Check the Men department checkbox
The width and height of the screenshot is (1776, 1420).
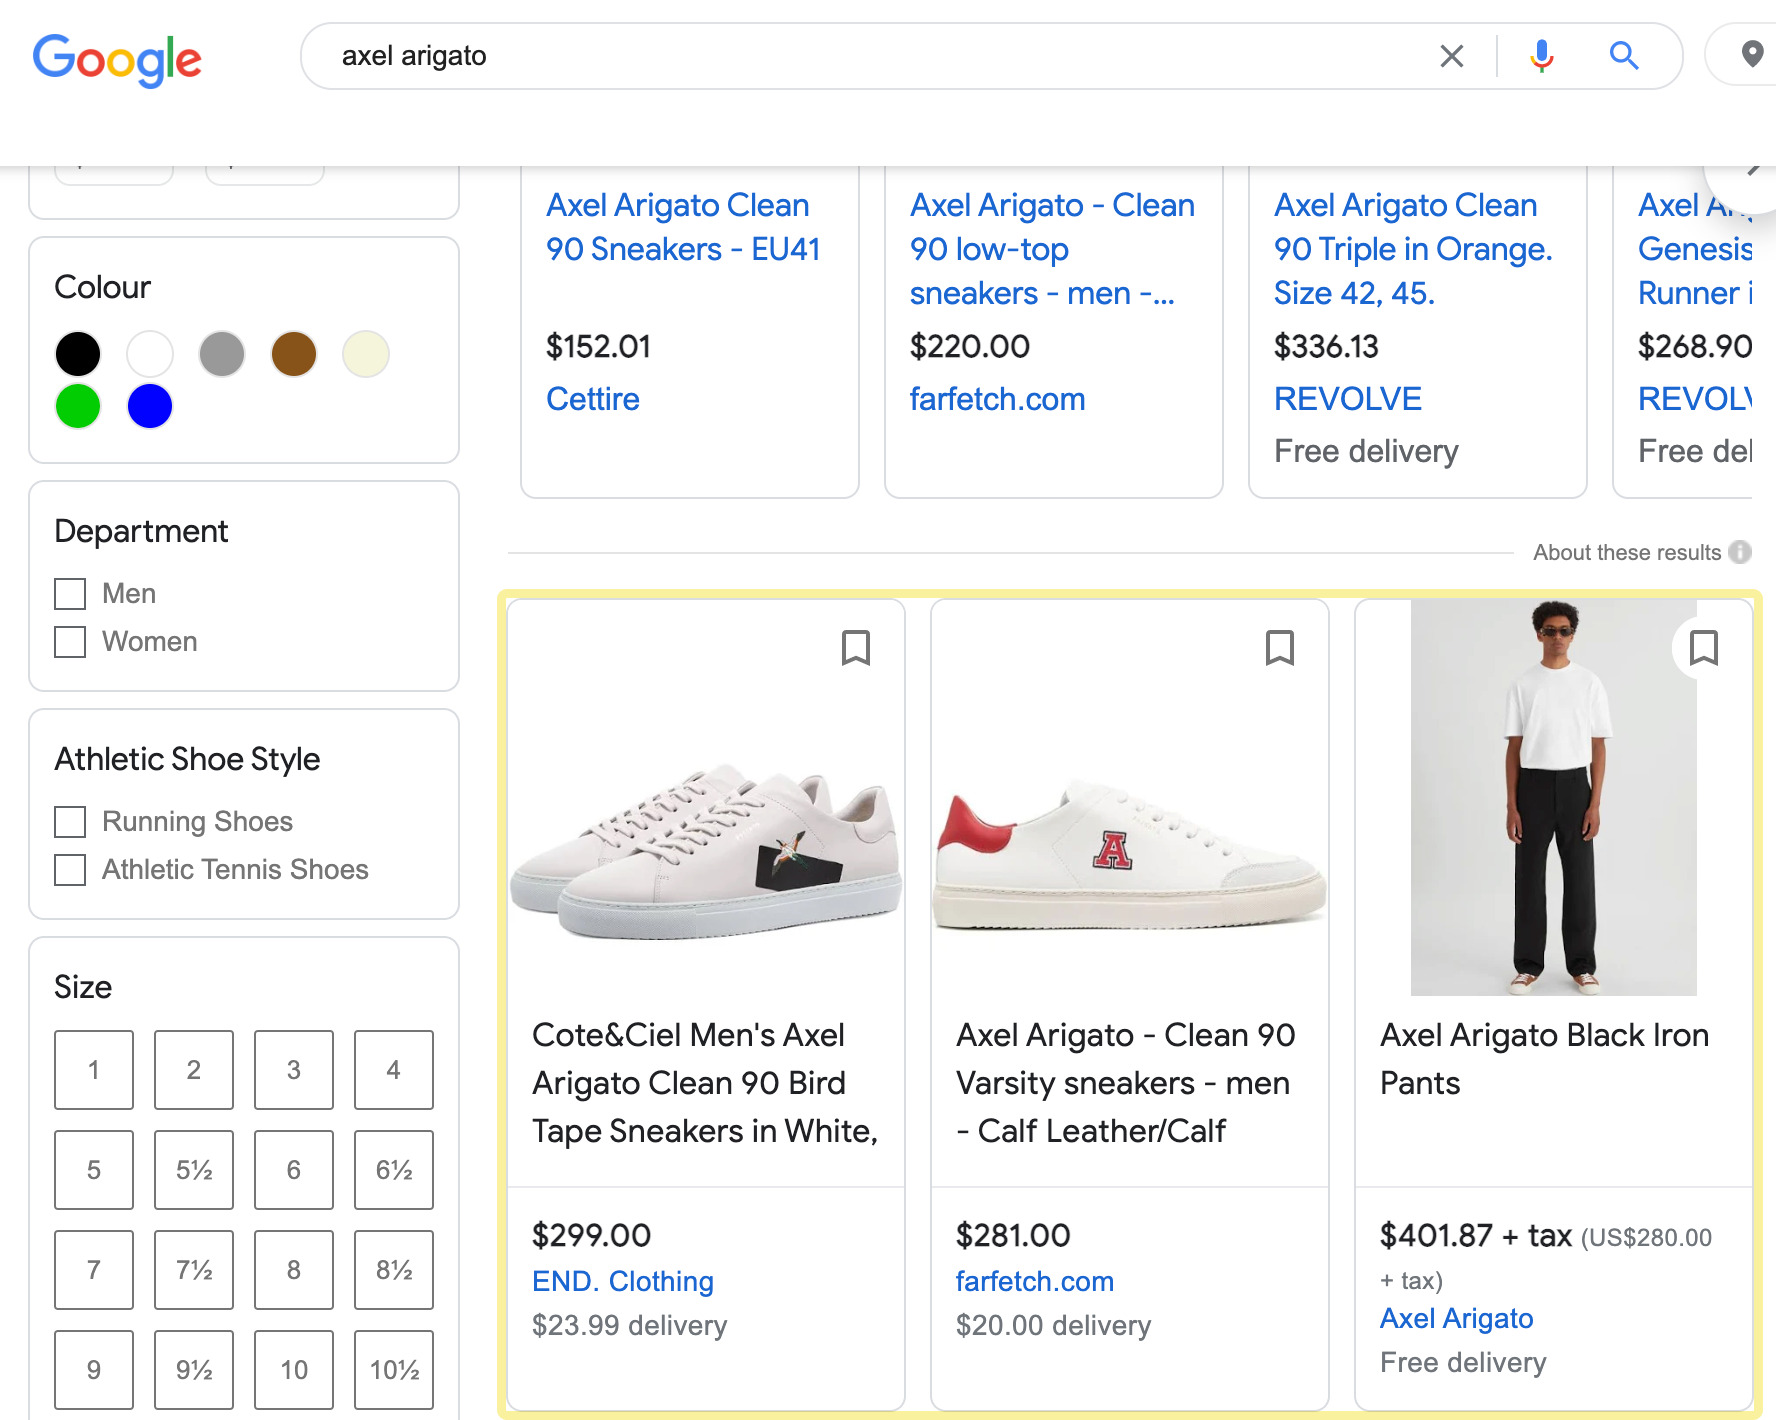click(69, 593)
